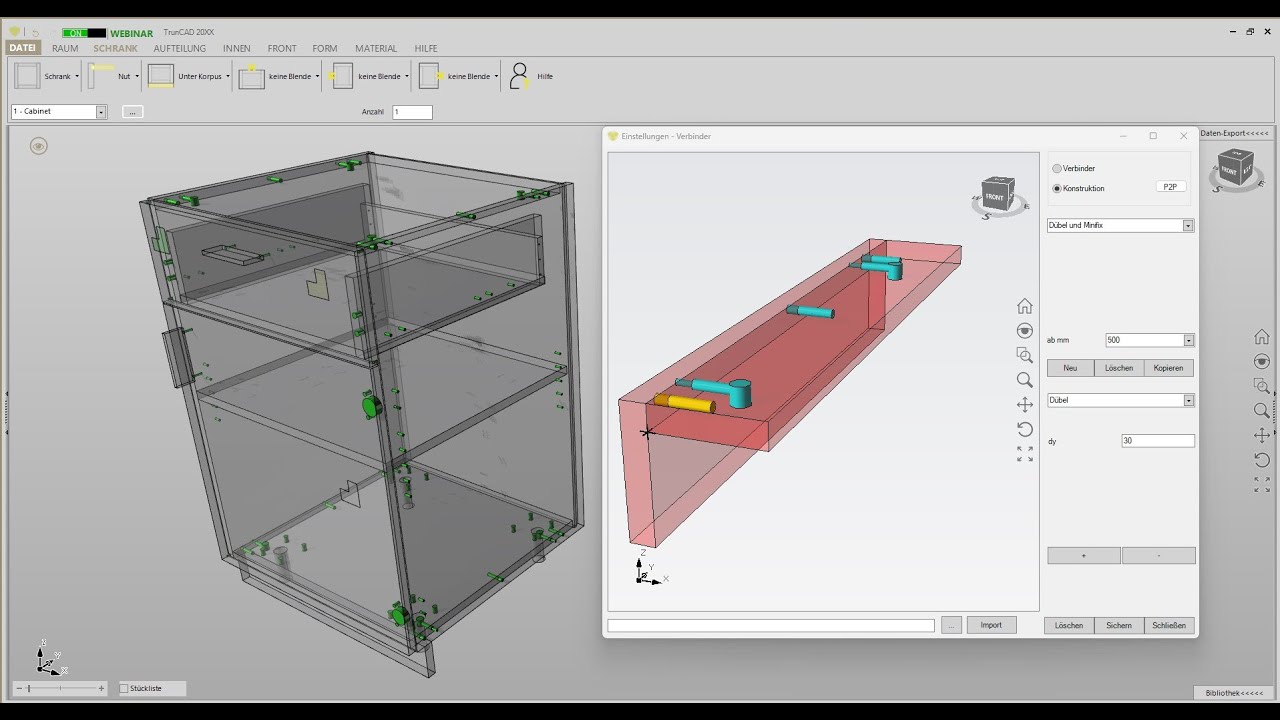Switch to the AUFTEILUNG tab

(x=180, y=48)
